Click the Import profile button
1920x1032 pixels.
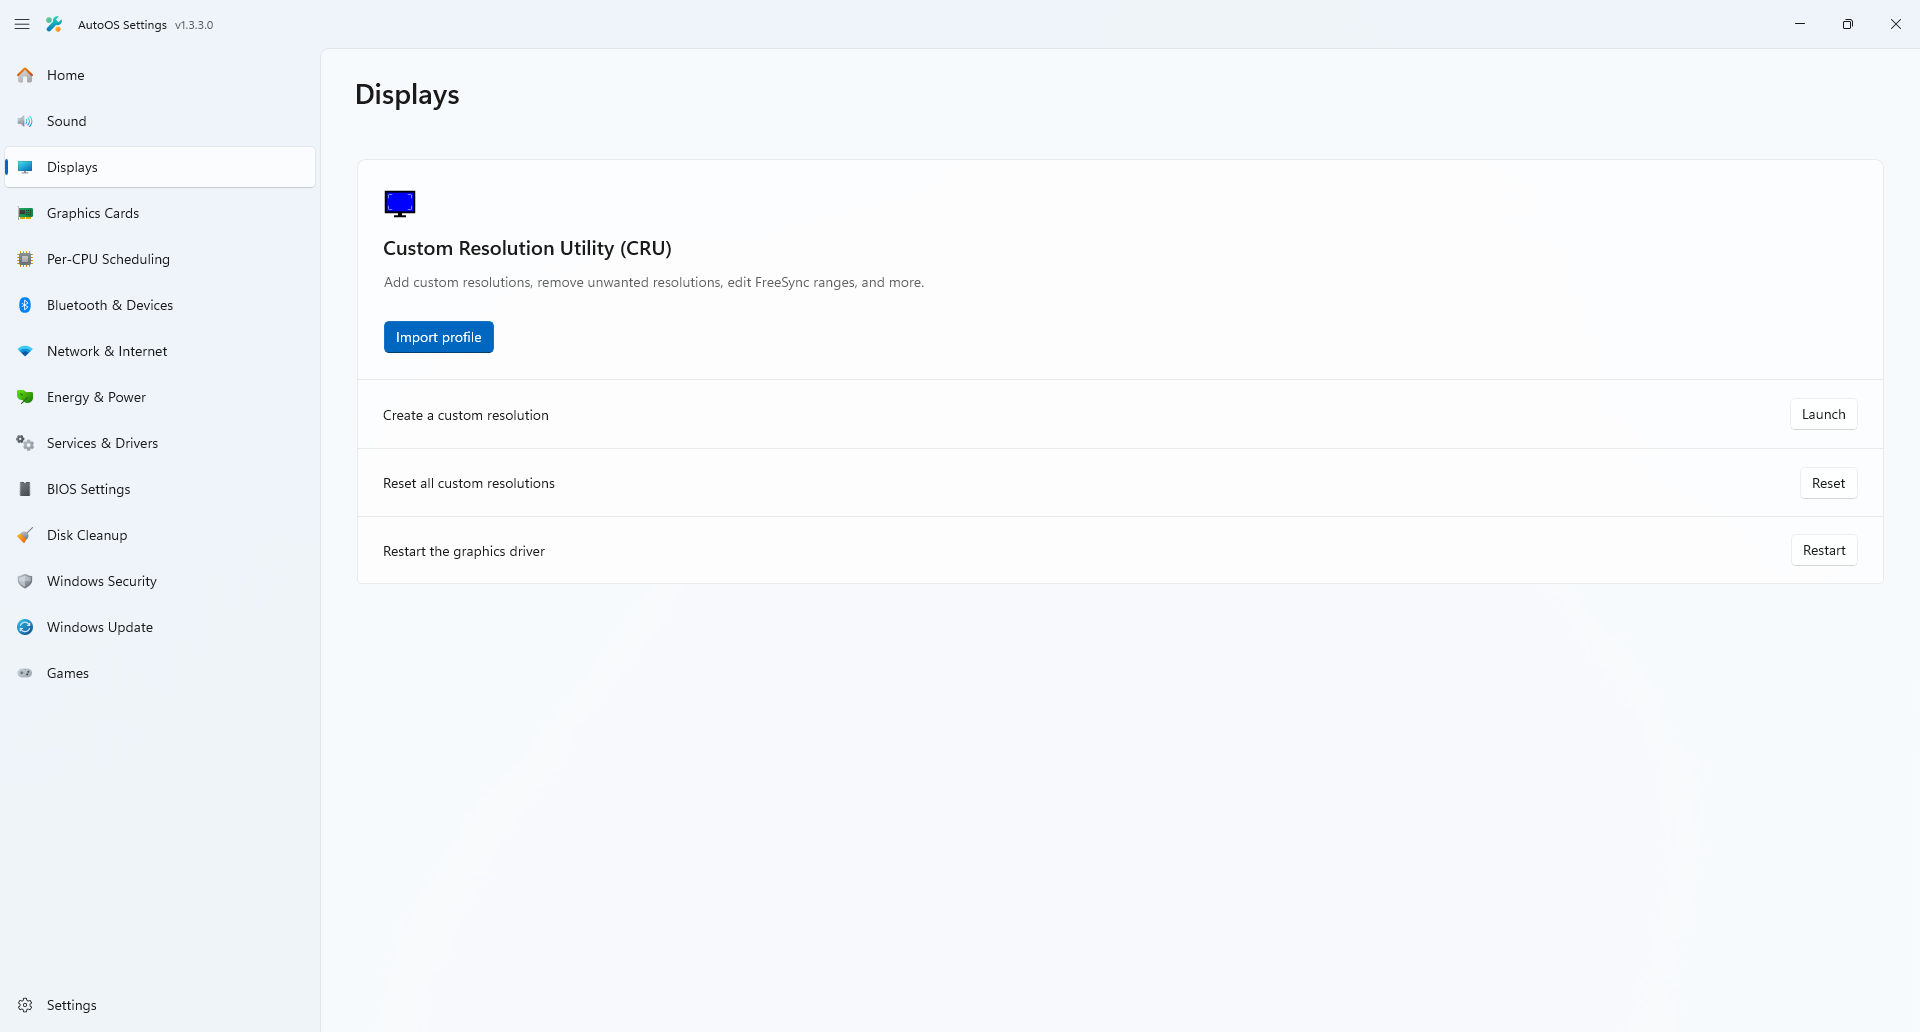pos(438,337)
